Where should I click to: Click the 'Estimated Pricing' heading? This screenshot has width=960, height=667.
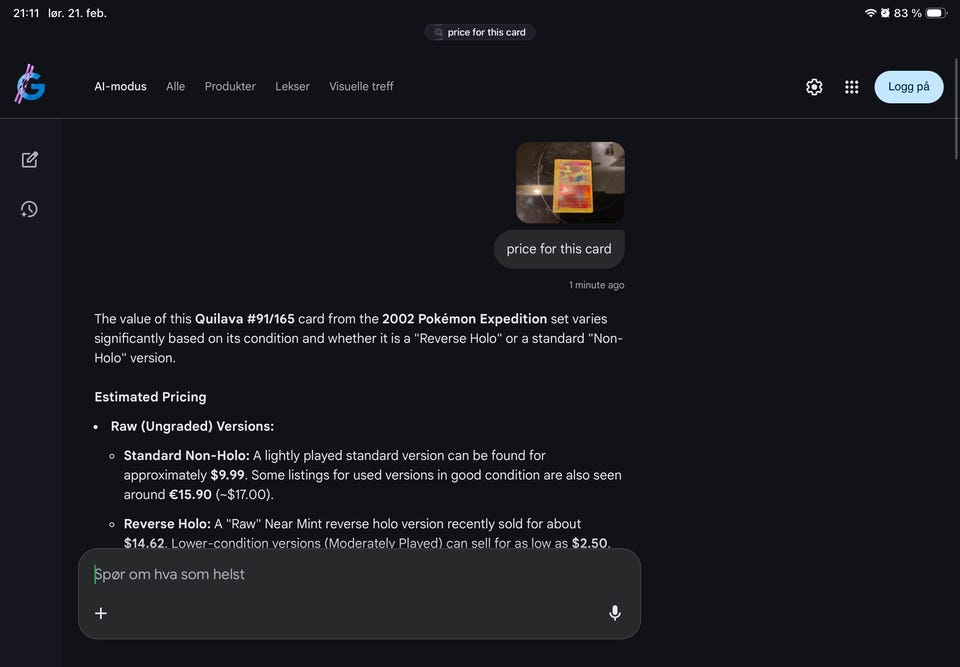(150, 397)
